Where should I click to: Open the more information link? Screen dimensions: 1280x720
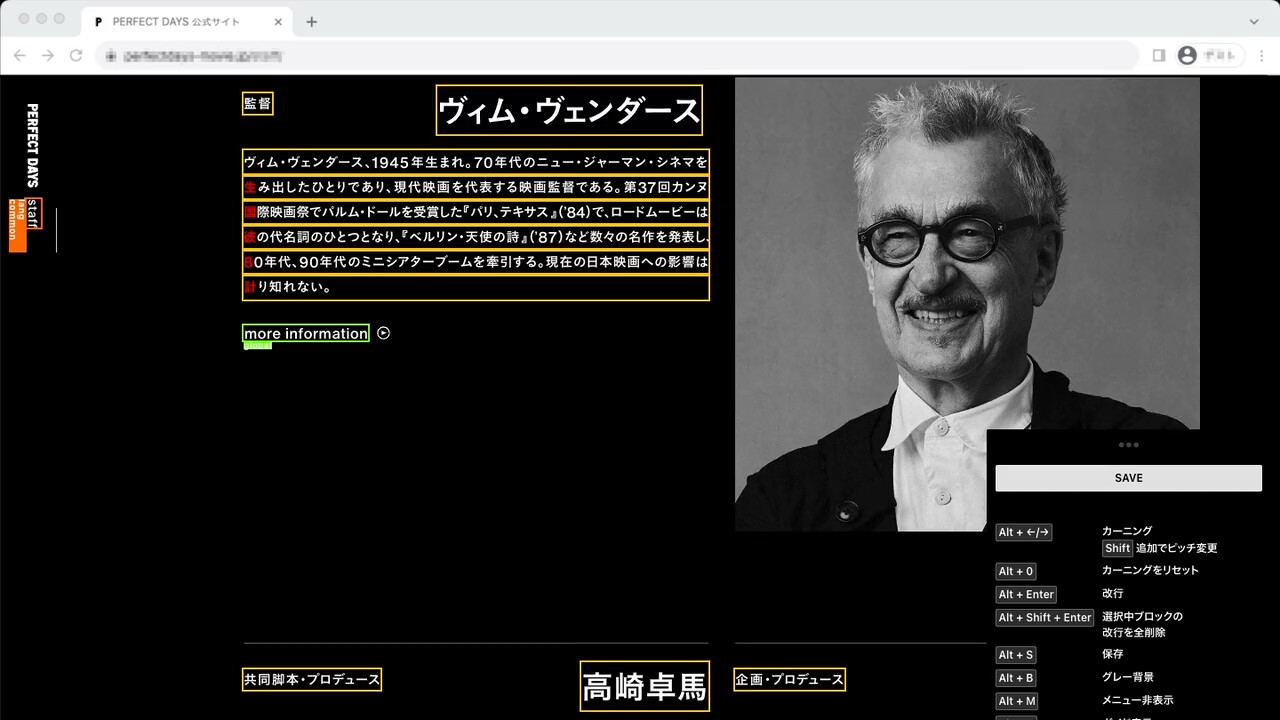click(x=305, y=333)
